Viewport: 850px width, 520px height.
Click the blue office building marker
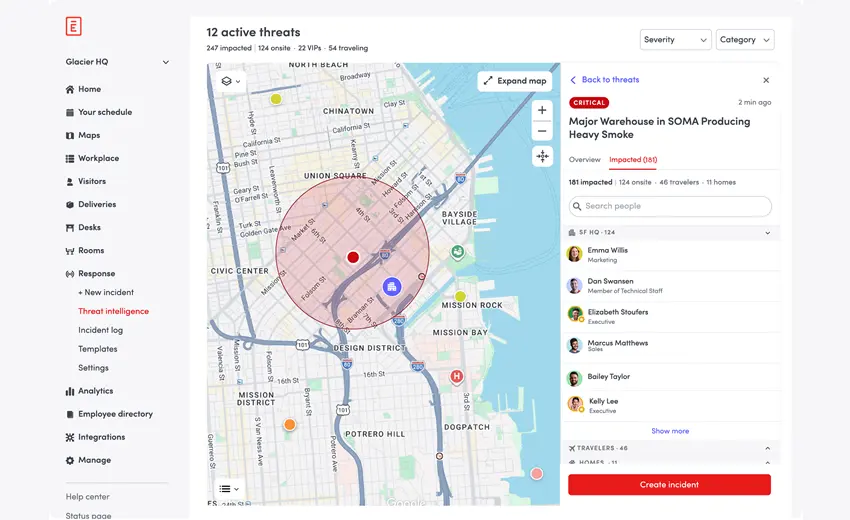coord(391,286)
